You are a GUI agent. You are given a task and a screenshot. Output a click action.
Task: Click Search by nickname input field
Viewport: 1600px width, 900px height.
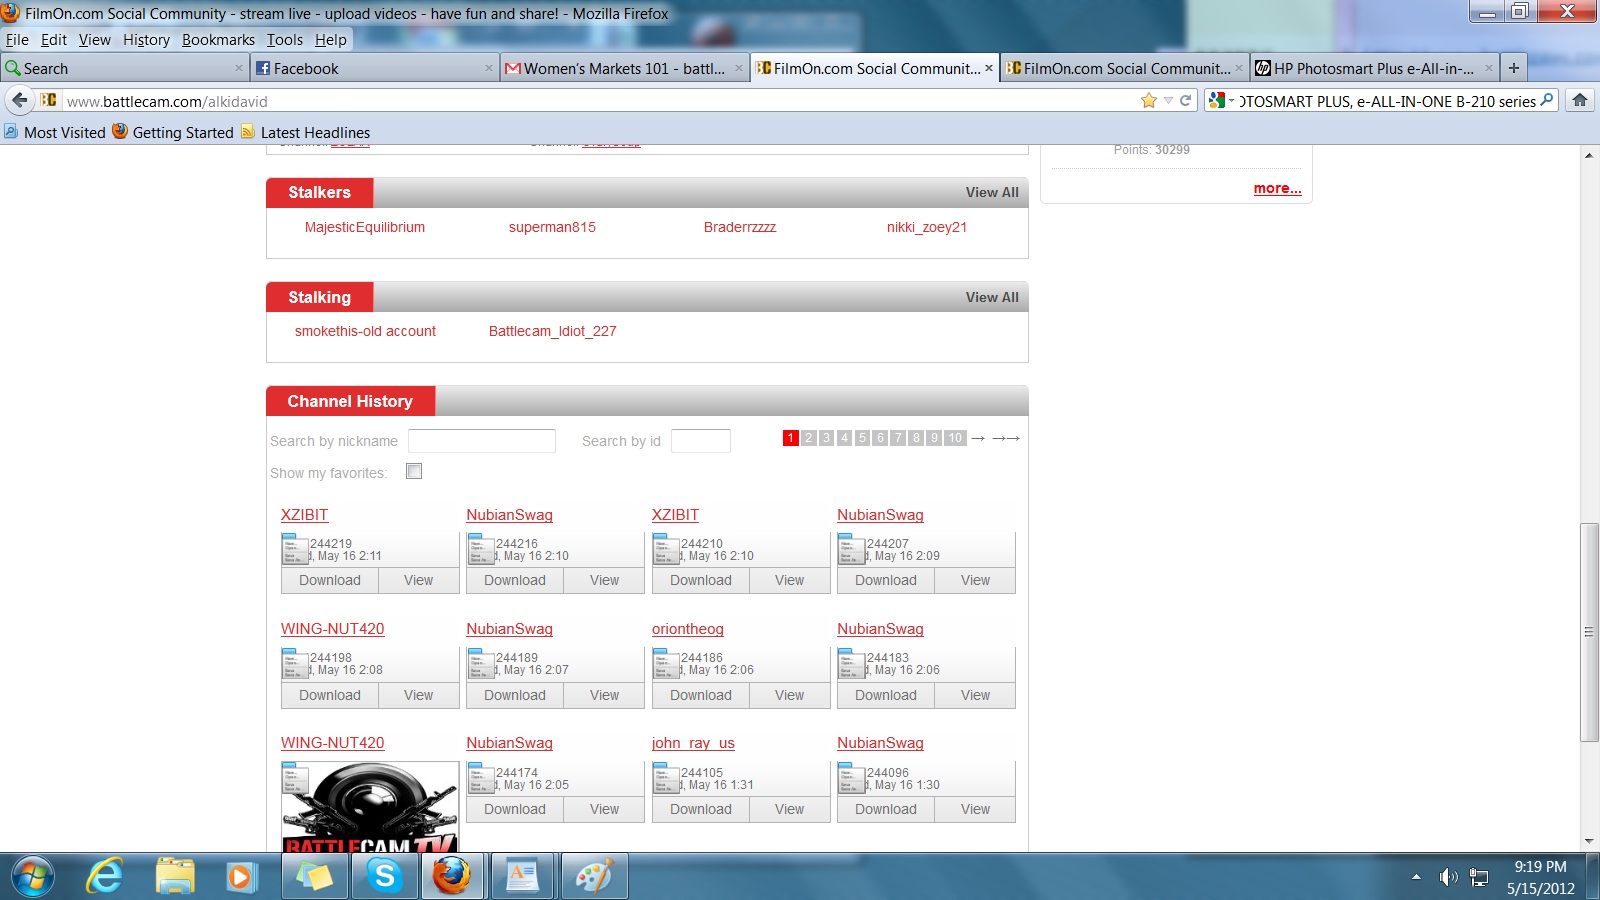[482, 441]
